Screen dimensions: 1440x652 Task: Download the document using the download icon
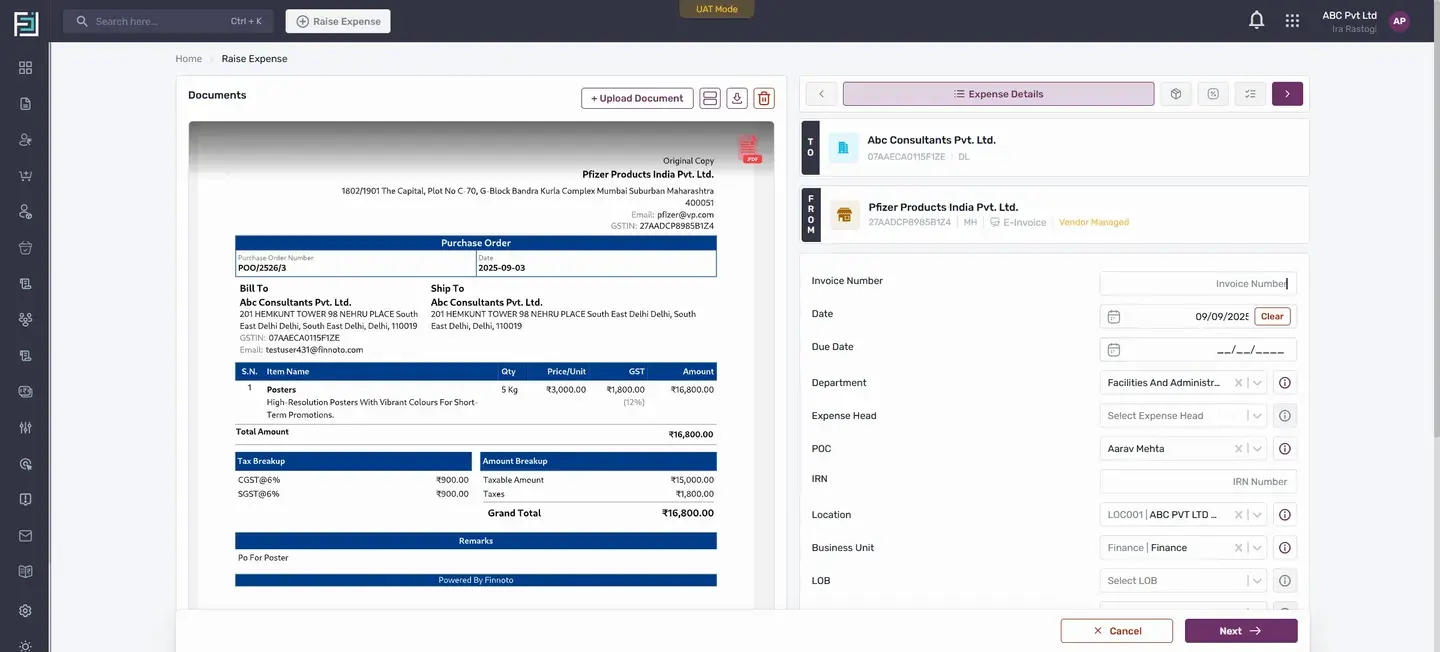tap(737, 98)
